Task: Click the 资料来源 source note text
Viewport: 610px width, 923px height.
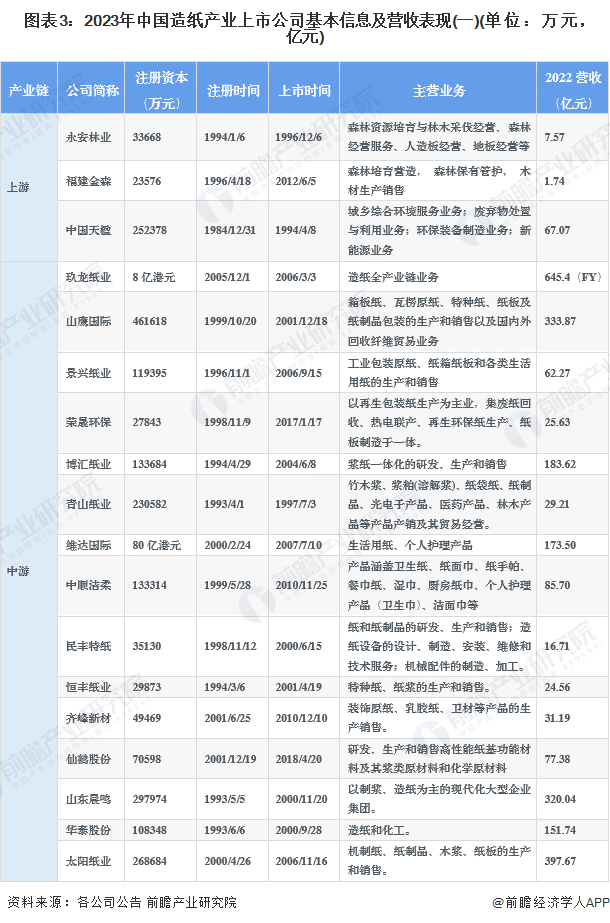Action: coord(122,902)
